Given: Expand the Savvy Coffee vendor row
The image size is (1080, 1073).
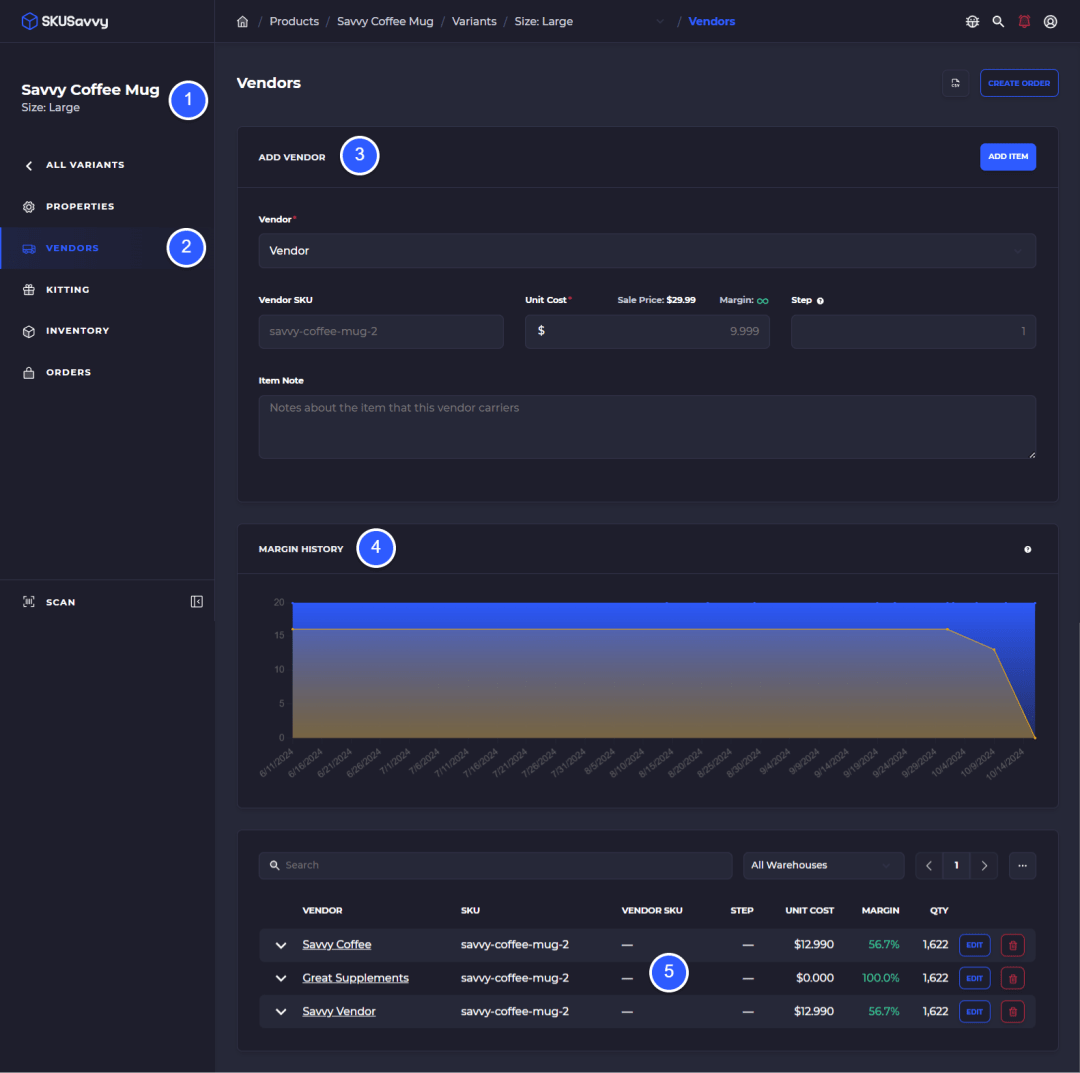Looking at the screenshot, I should pyautogui.click(x=280, y=945).
